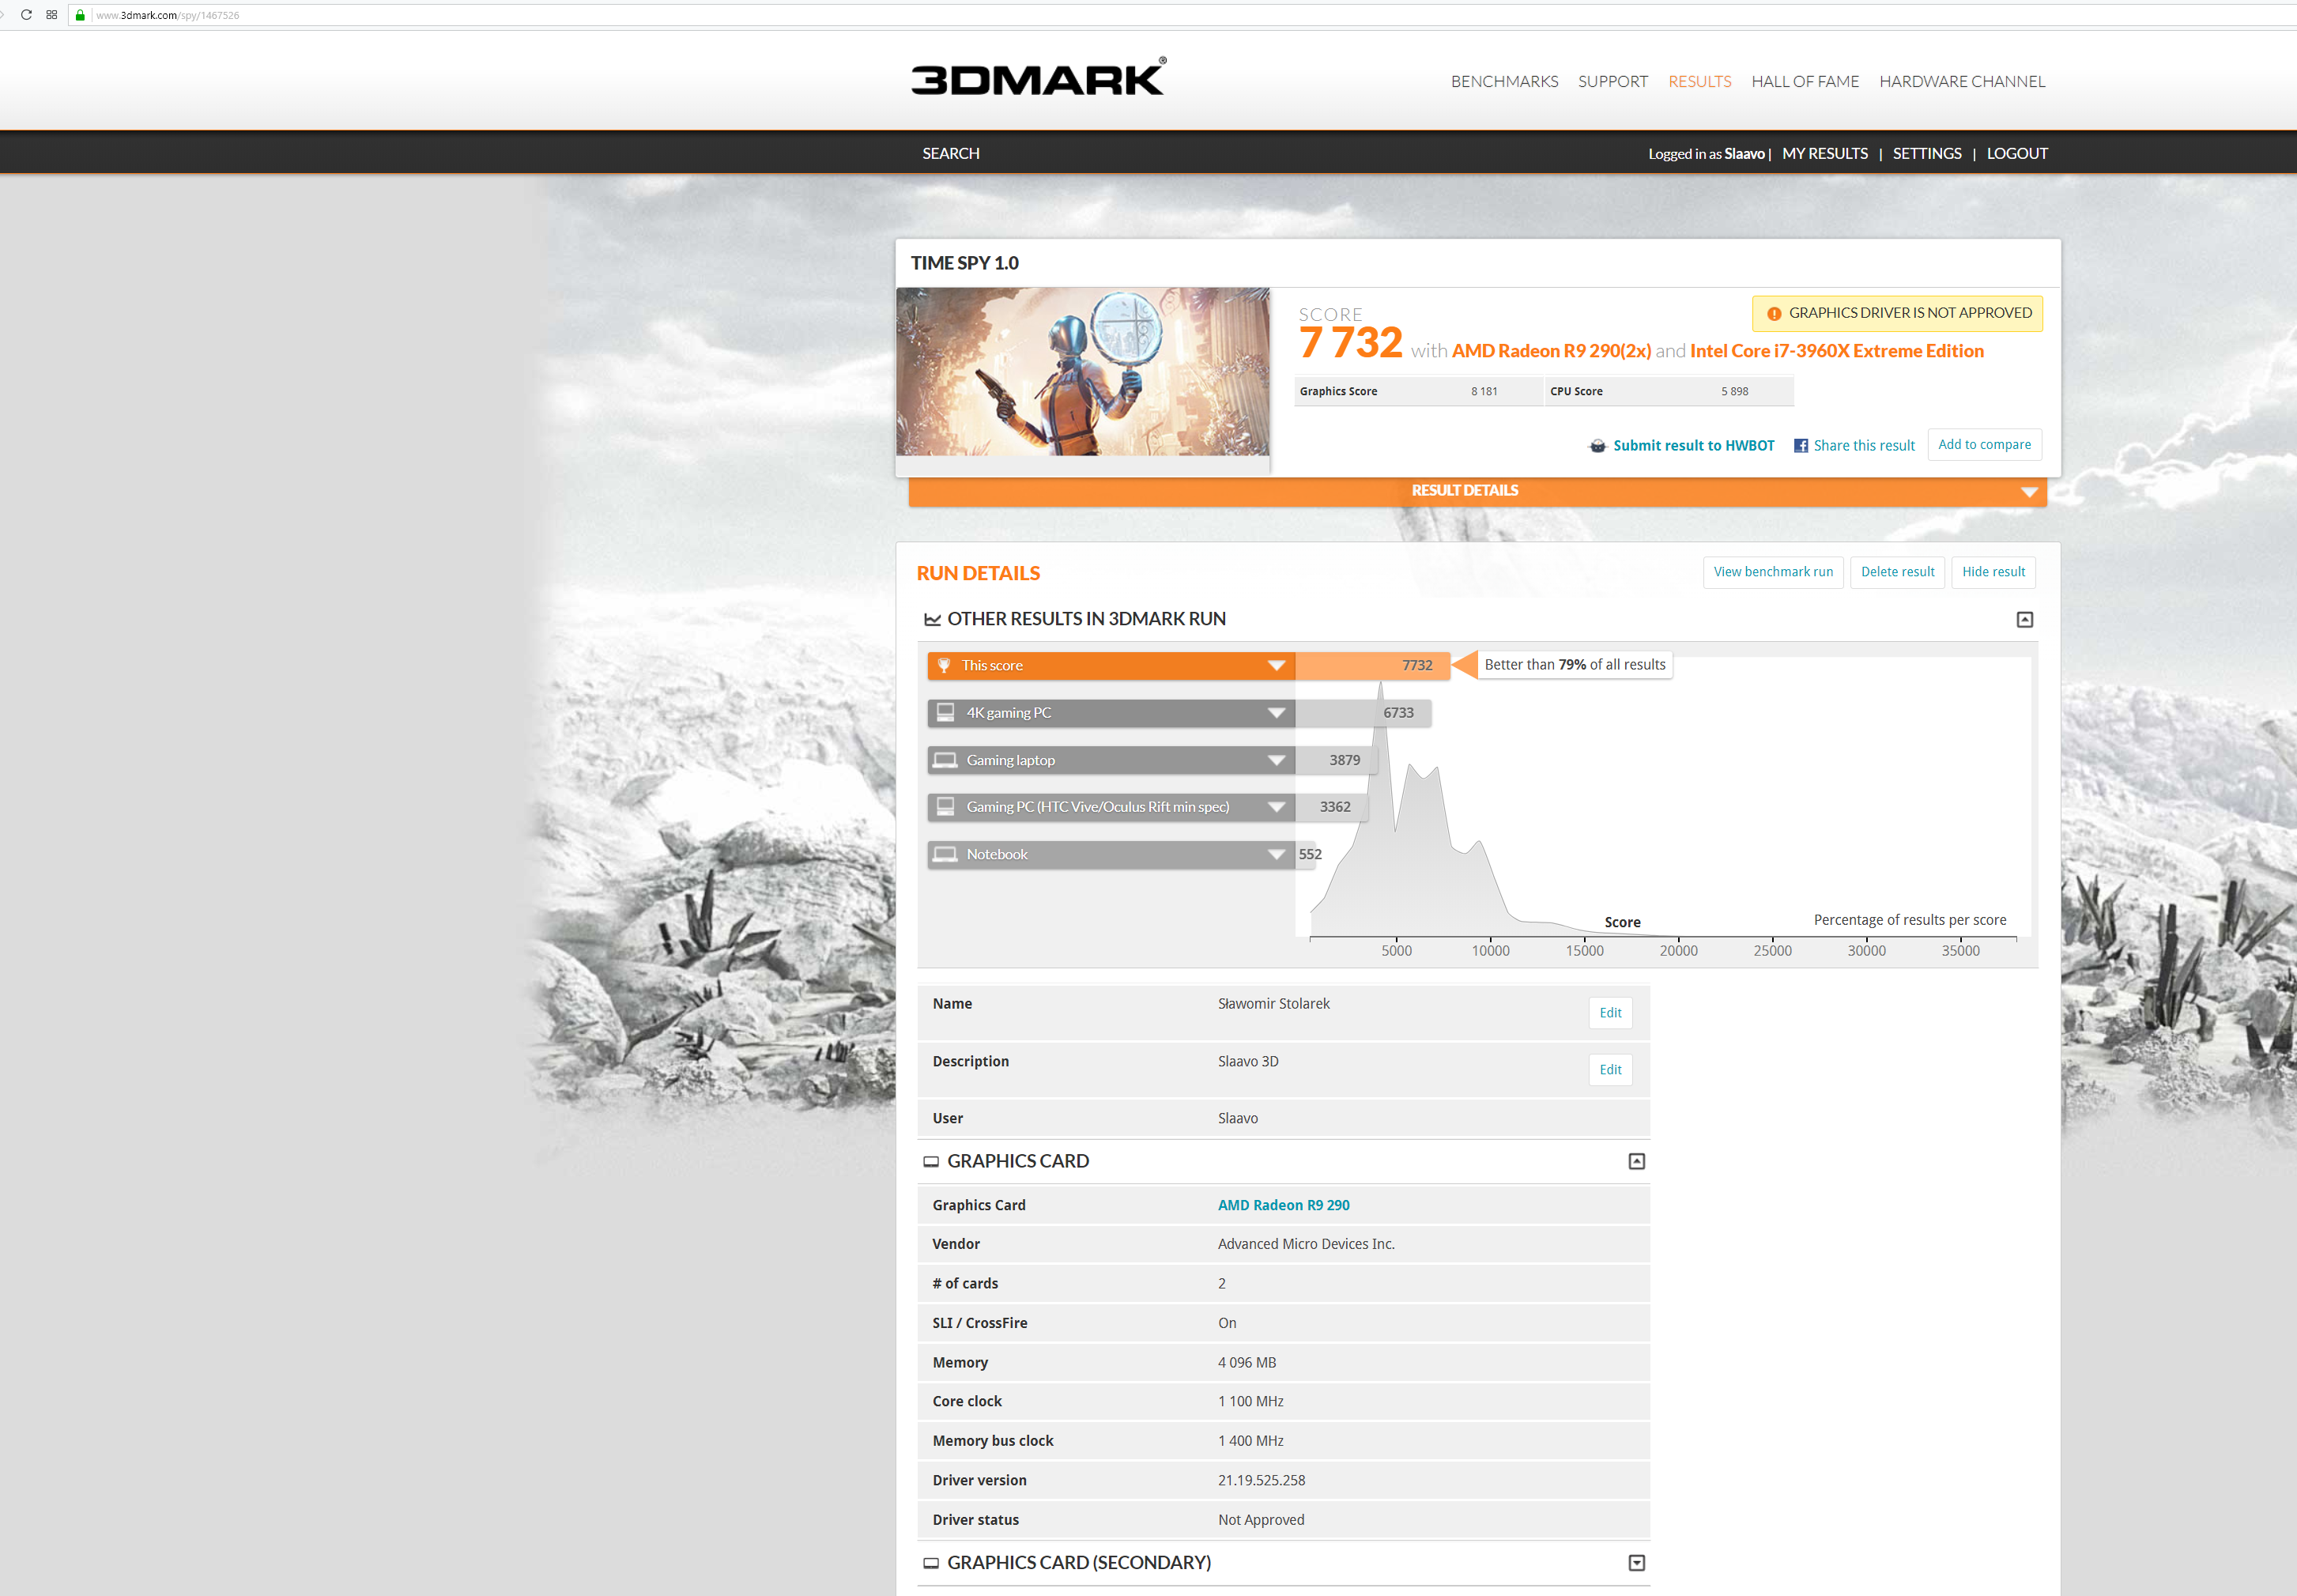The image size is (2297, 1596).
Task: Open account Settings link
Action: coord(1926,153)
